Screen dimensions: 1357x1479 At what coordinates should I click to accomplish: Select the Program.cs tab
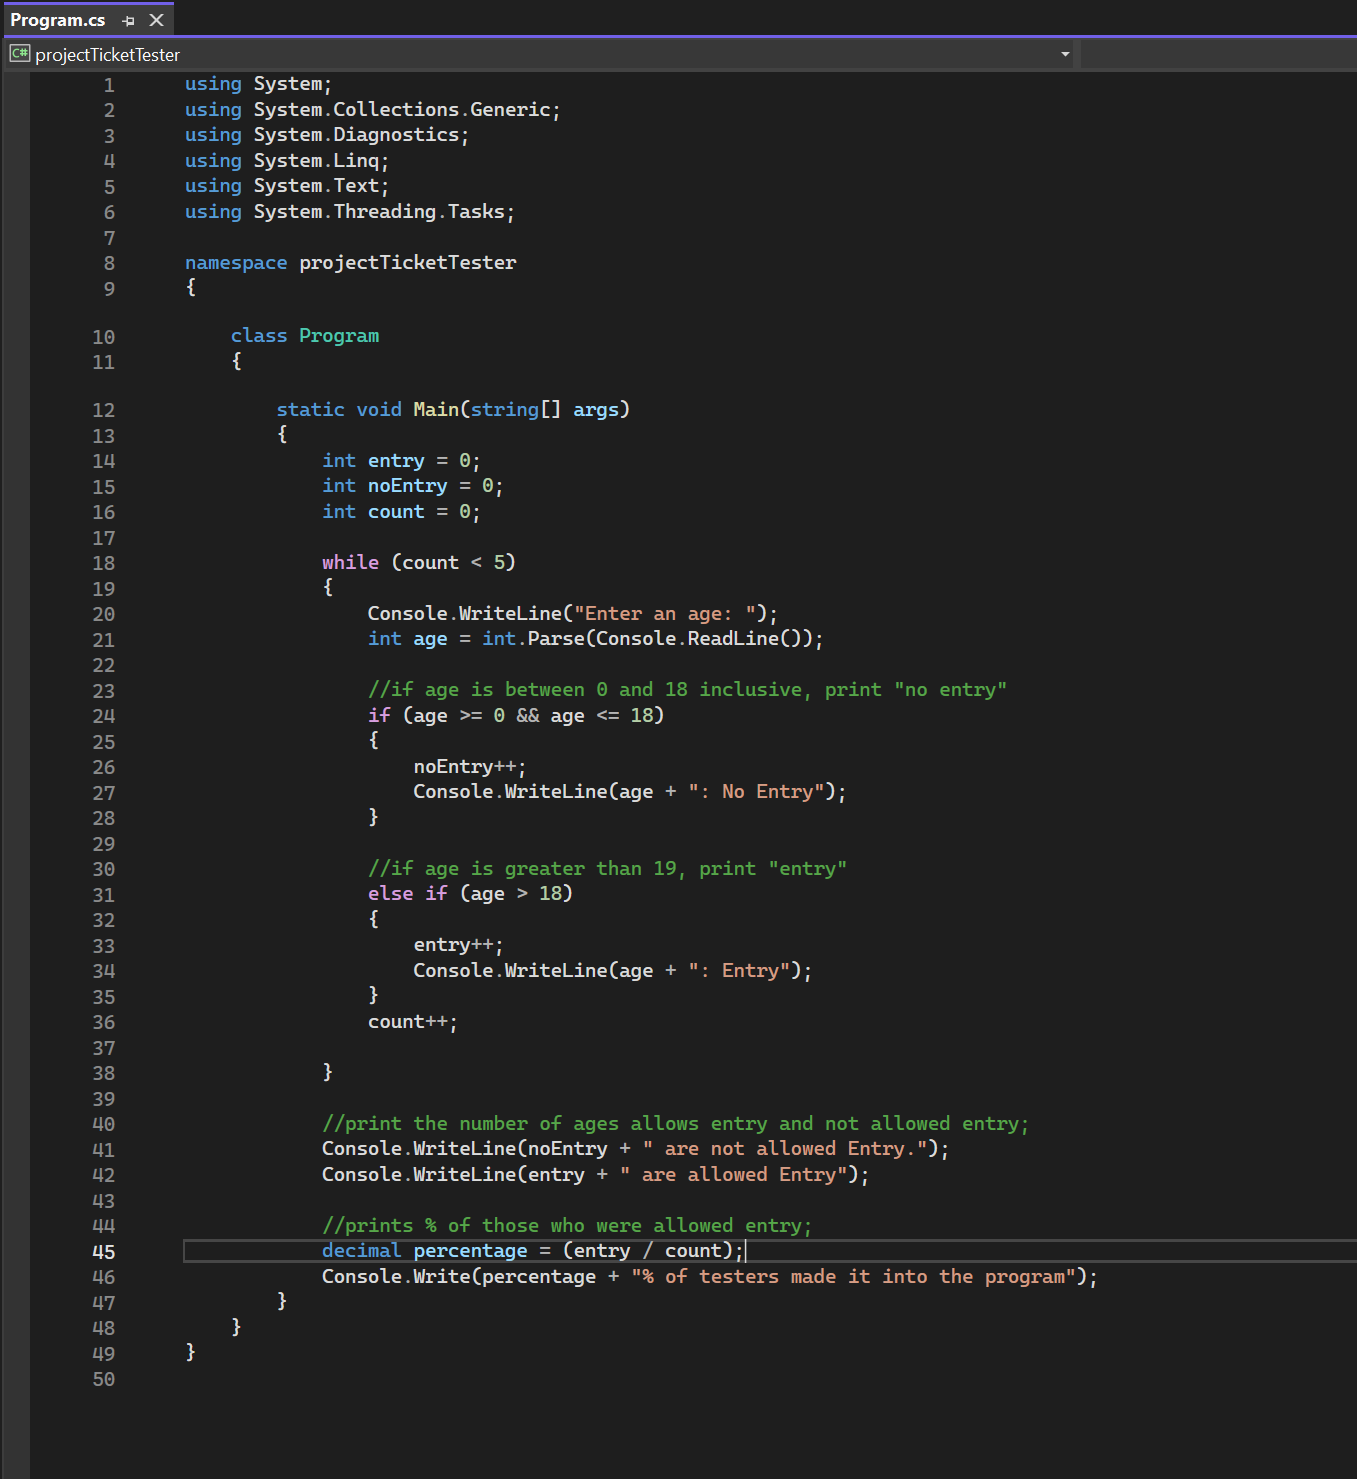click(58, 20)
